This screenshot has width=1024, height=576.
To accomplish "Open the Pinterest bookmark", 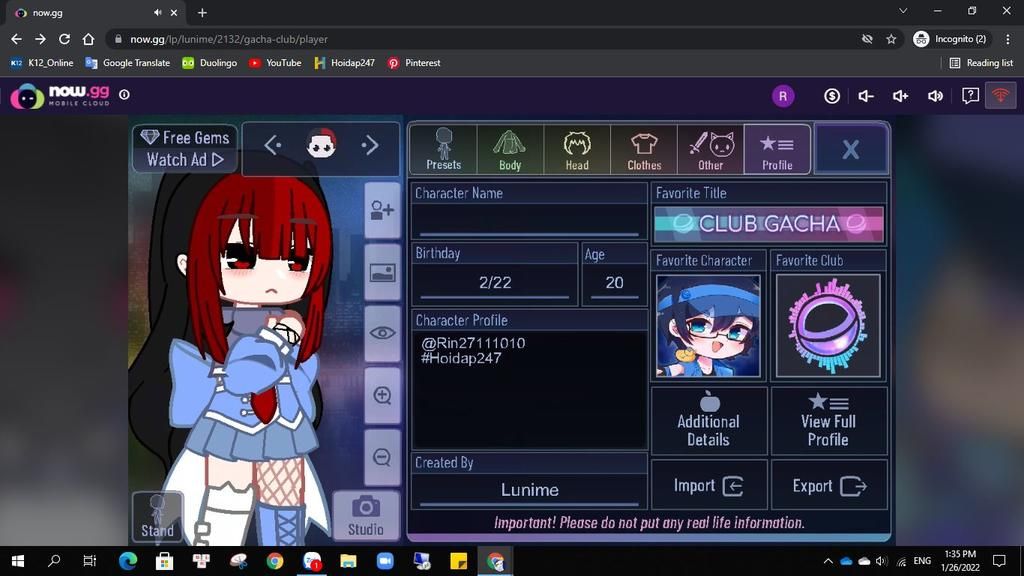I will pyautogui.click(x=414, y=63).
